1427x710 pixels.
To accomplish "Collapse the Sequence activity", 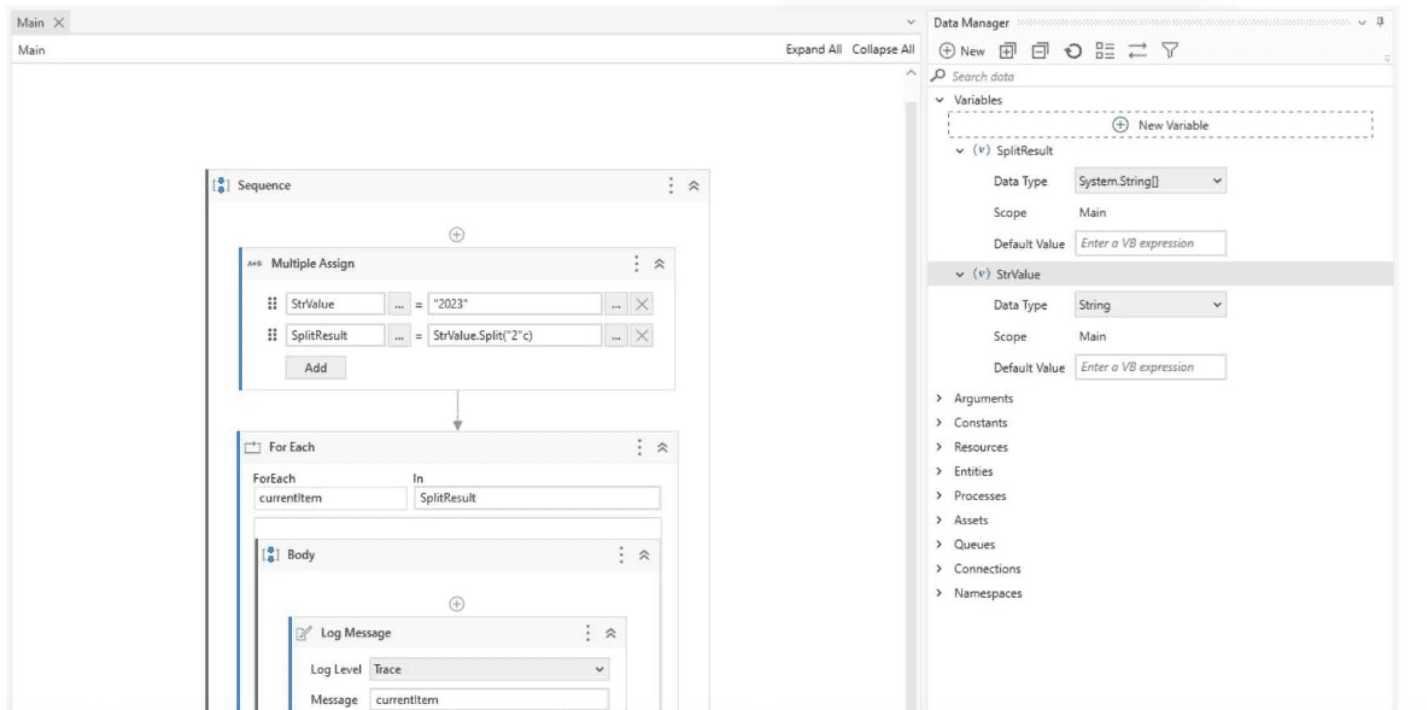I will point(694,186).
